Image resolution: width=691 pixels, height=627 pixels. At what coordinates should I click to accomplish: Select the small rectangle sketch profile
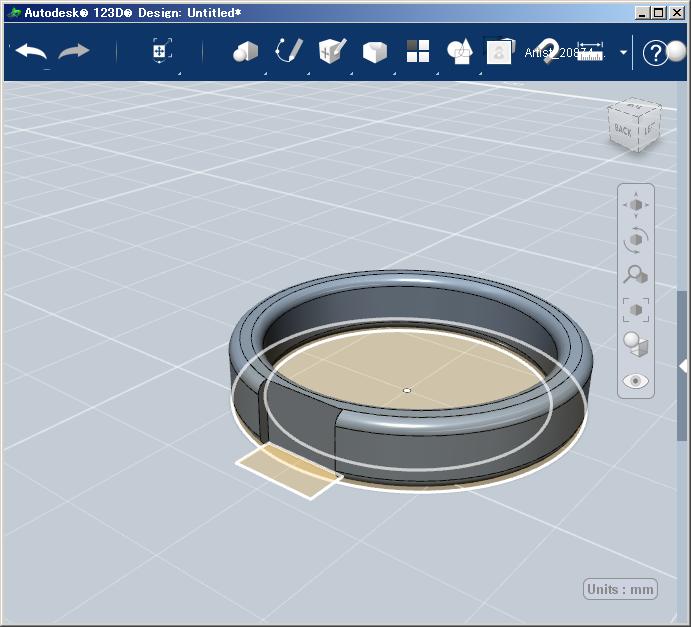289,473
